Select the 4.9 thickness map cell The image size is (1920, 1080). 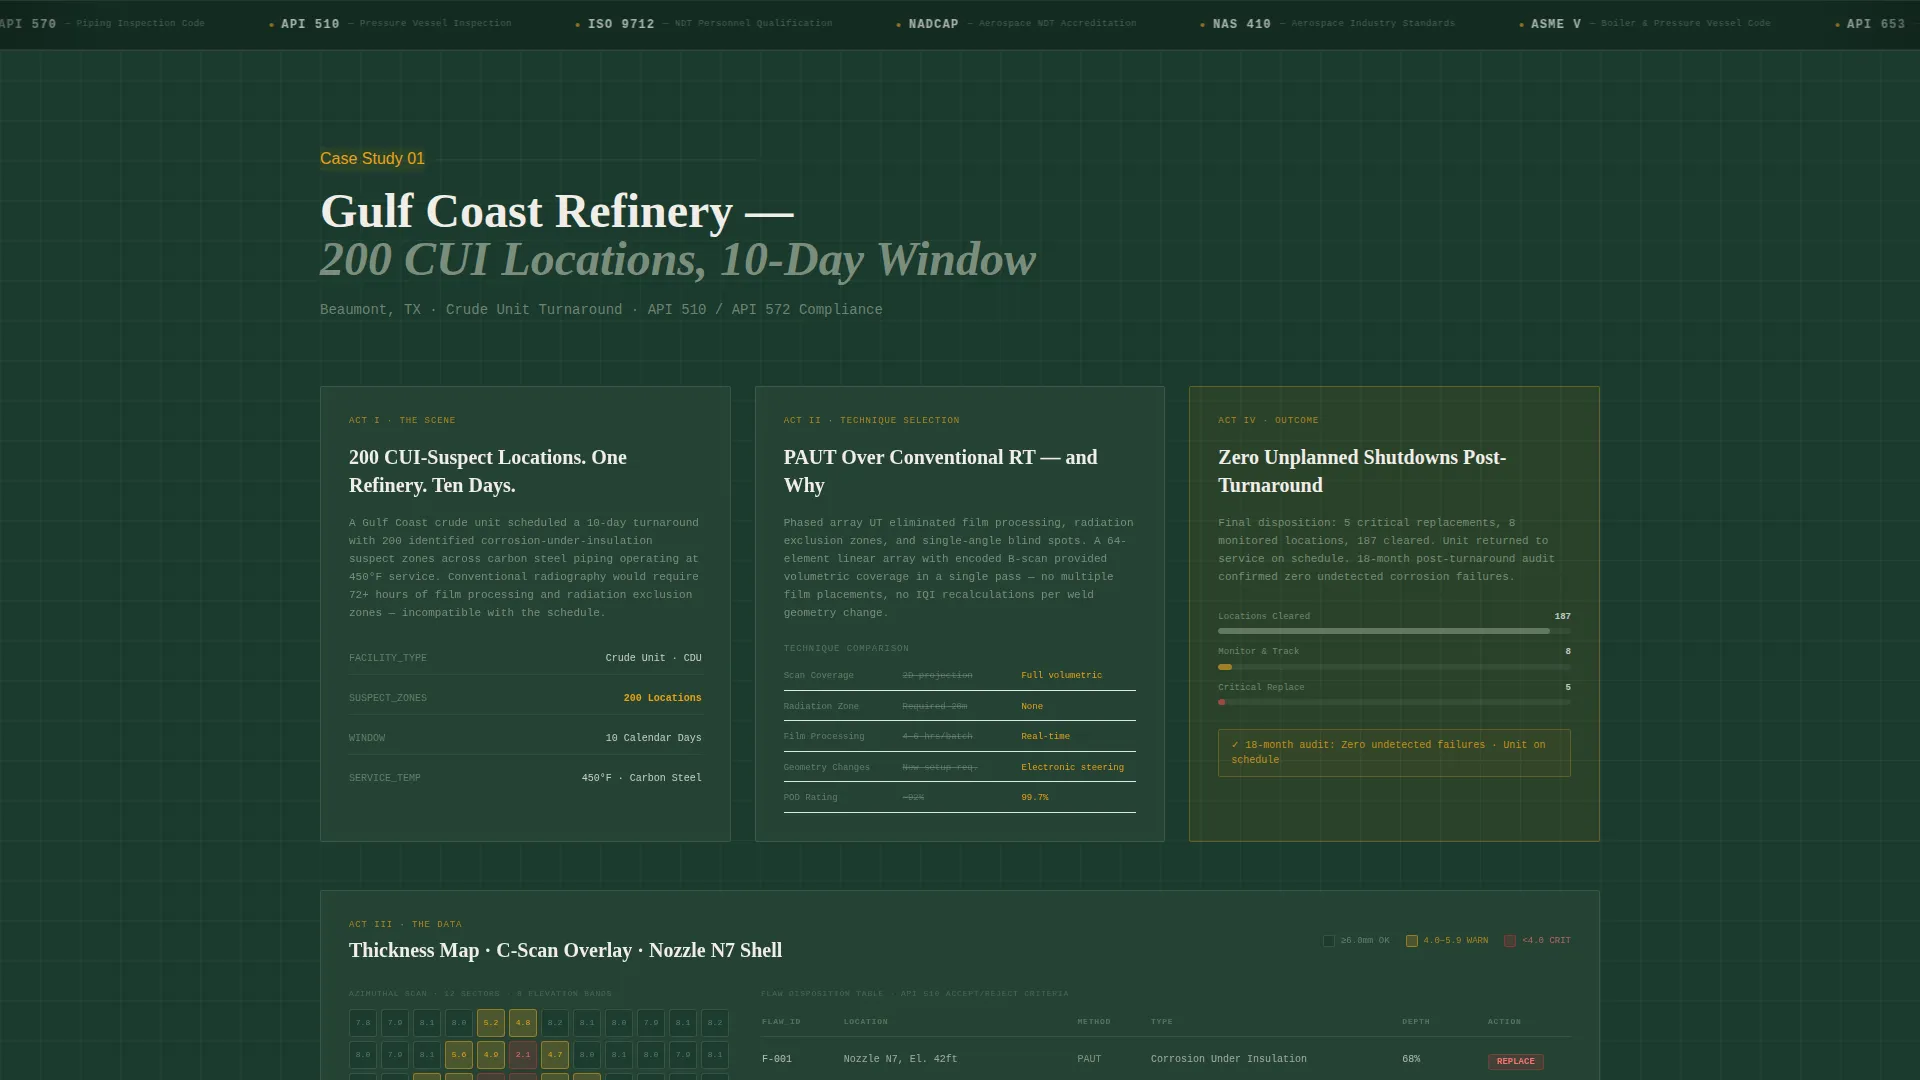pyautogui.click(x=491, y=1055)
